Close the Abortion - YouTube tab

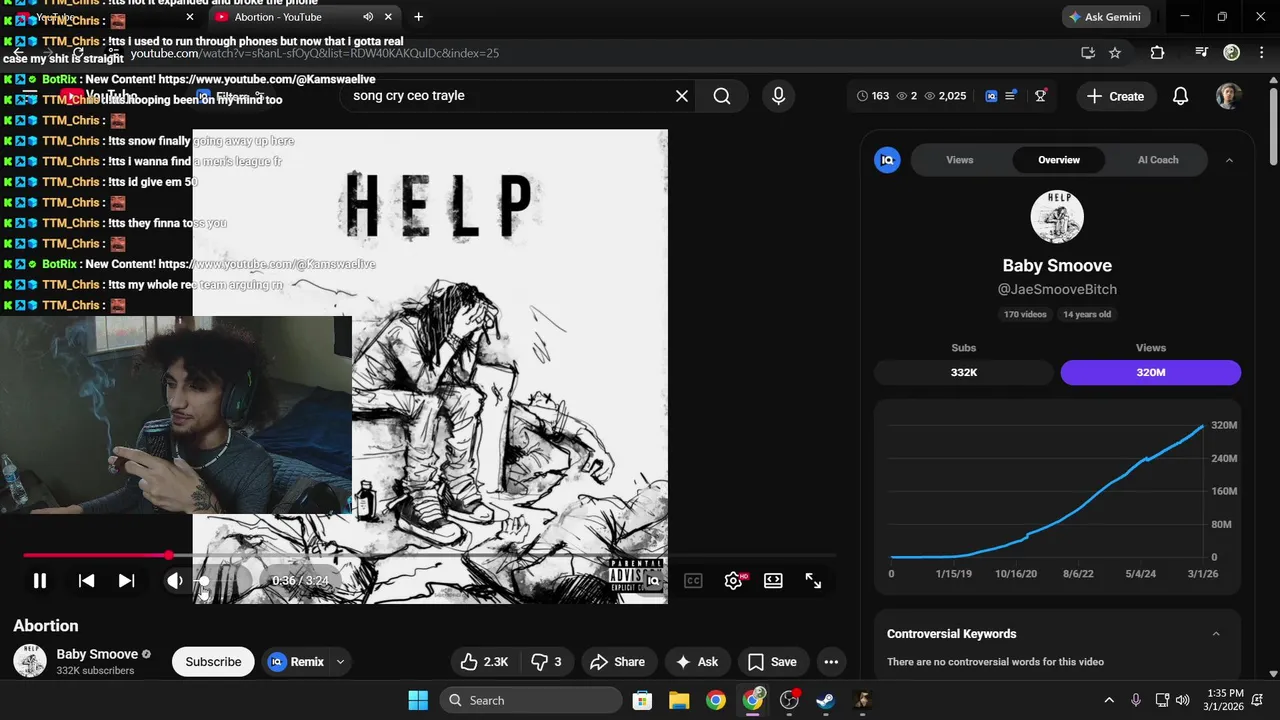point(390,17)
